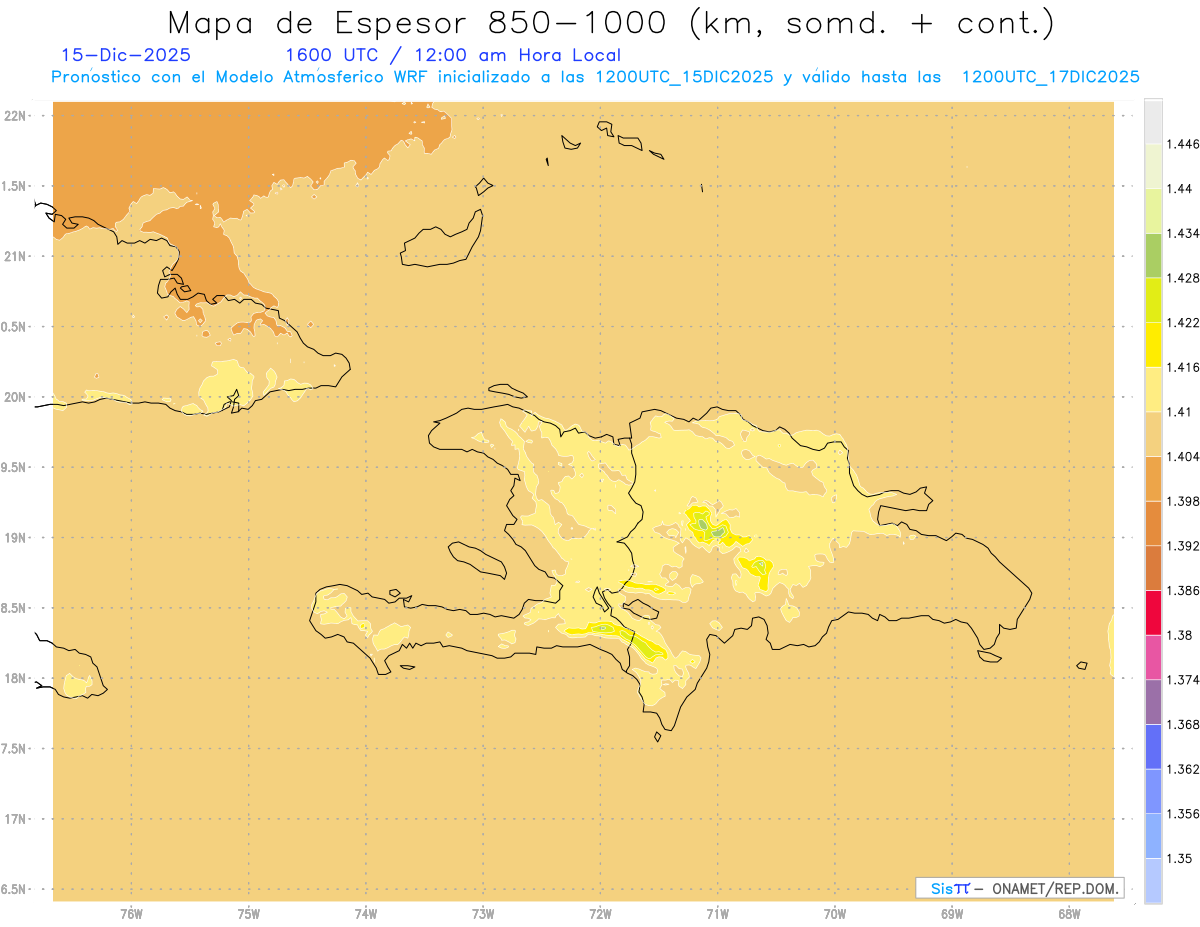Click the 1.422 legend value
Screen dimensions: 1200x927
click(1183, 322)
